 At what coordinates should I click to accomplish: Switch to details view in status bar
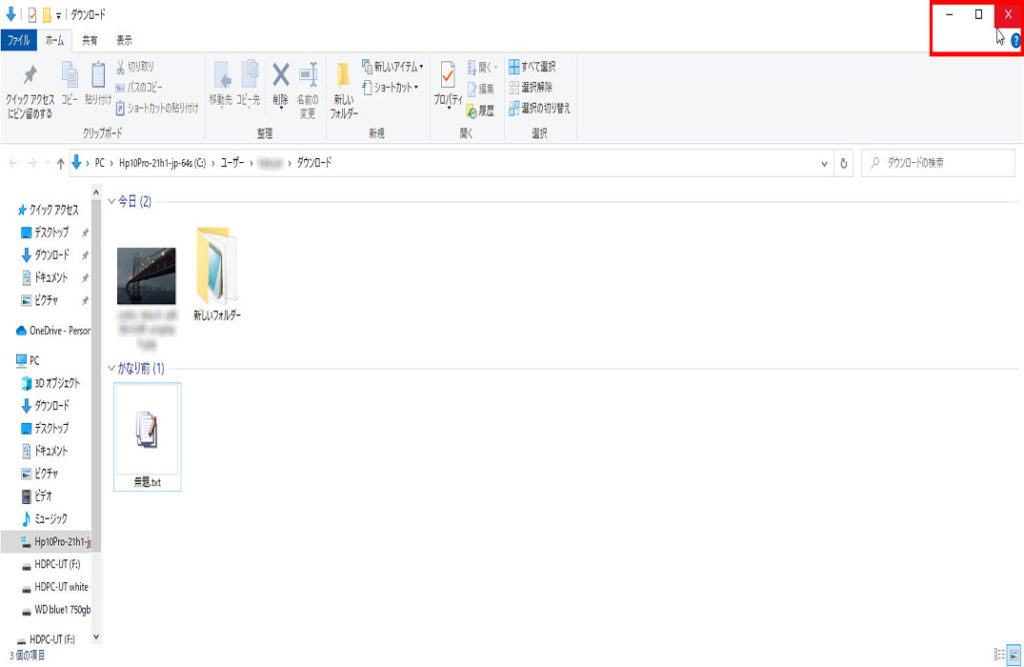(998, 653)
